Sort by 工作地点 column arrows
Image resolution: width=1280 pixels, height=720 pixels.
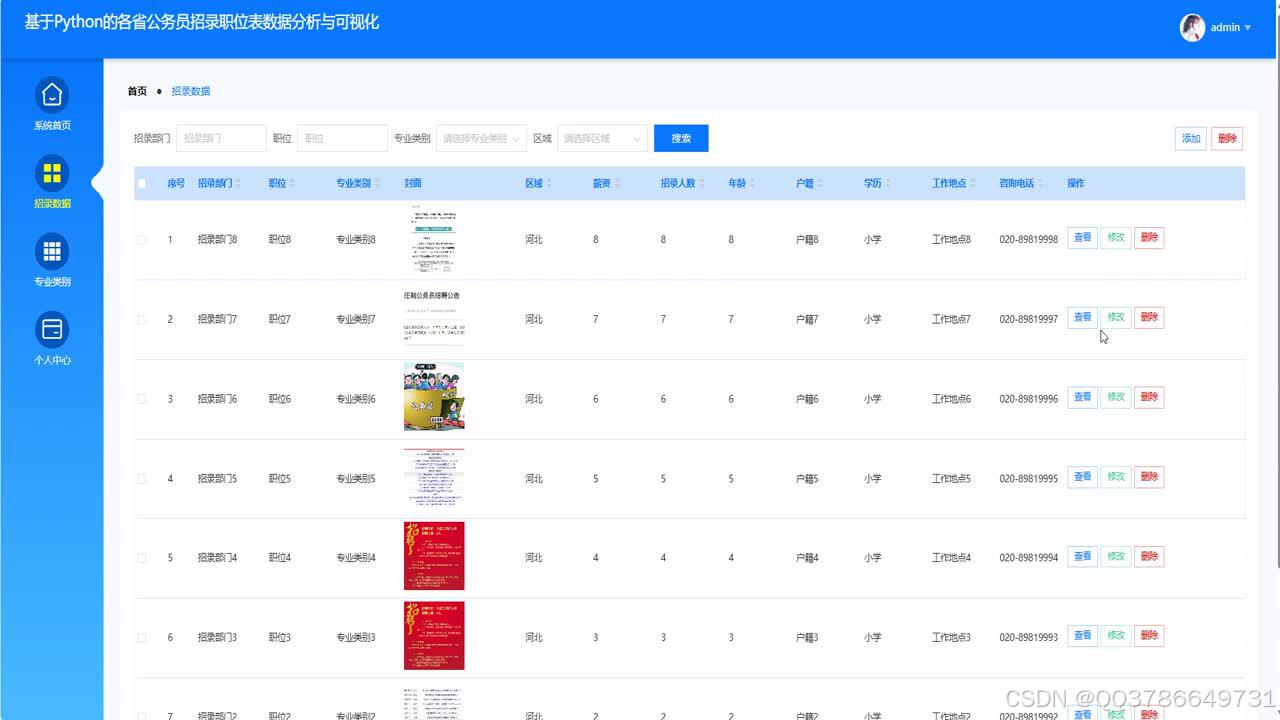pyautogui.click(x=973, y=184)
